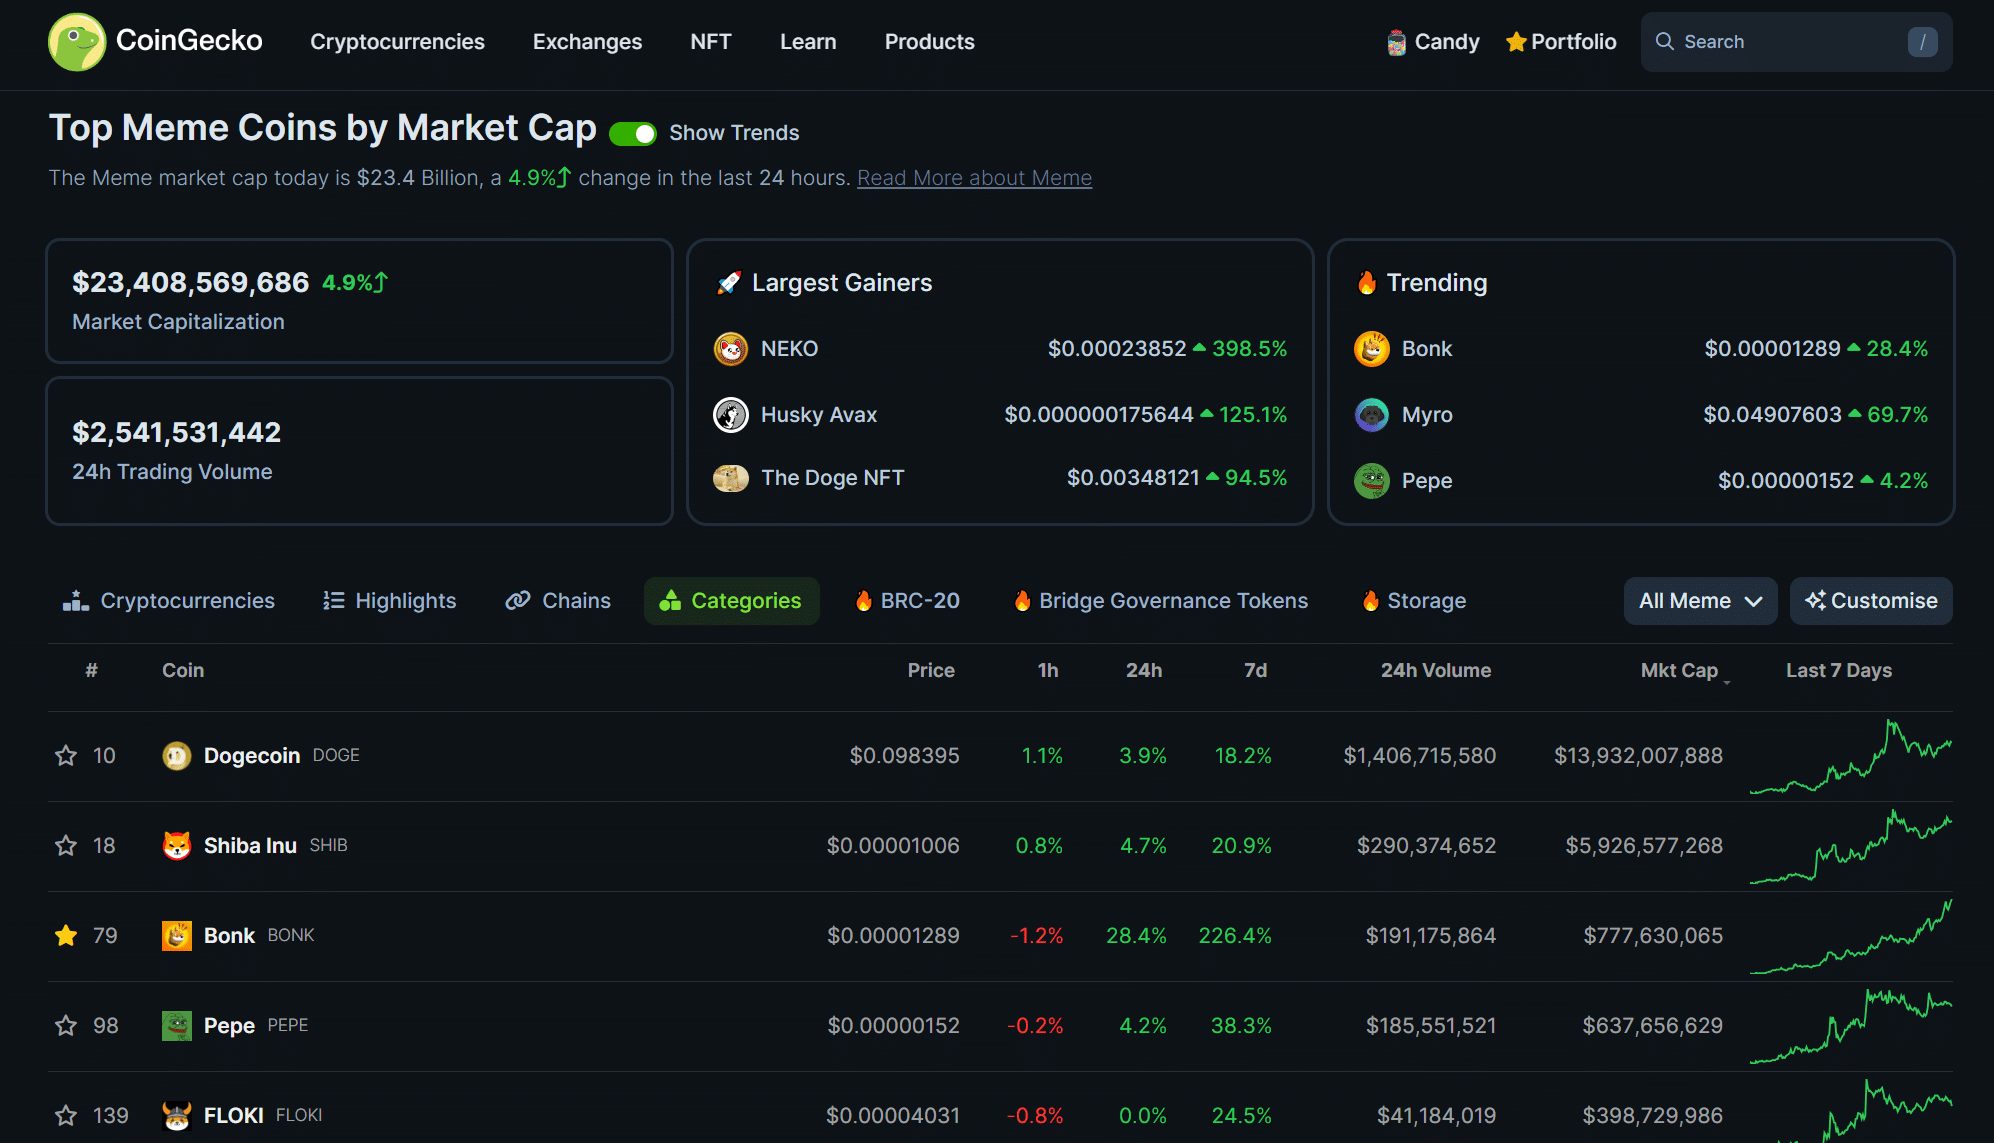Unfavorite Bonk via its yellow star

(x=66, y=935)
